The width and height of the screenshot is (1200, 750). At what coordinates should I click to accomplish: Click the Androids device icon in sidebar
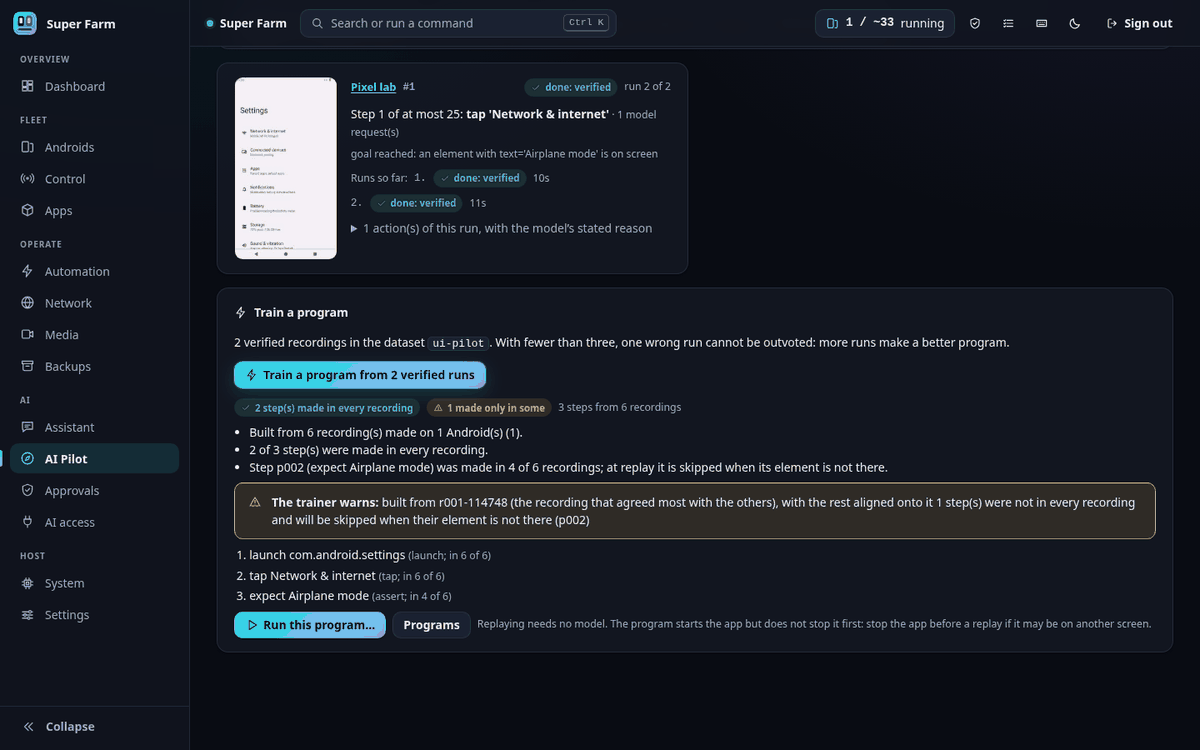point(27,147)
